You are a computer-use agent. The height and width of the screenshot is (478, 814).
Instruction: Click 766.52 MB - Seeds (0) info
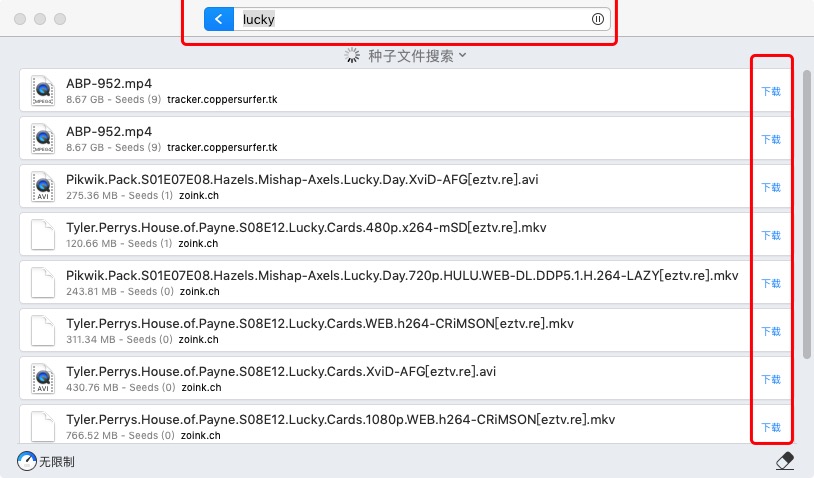click(x=120, y=435)
